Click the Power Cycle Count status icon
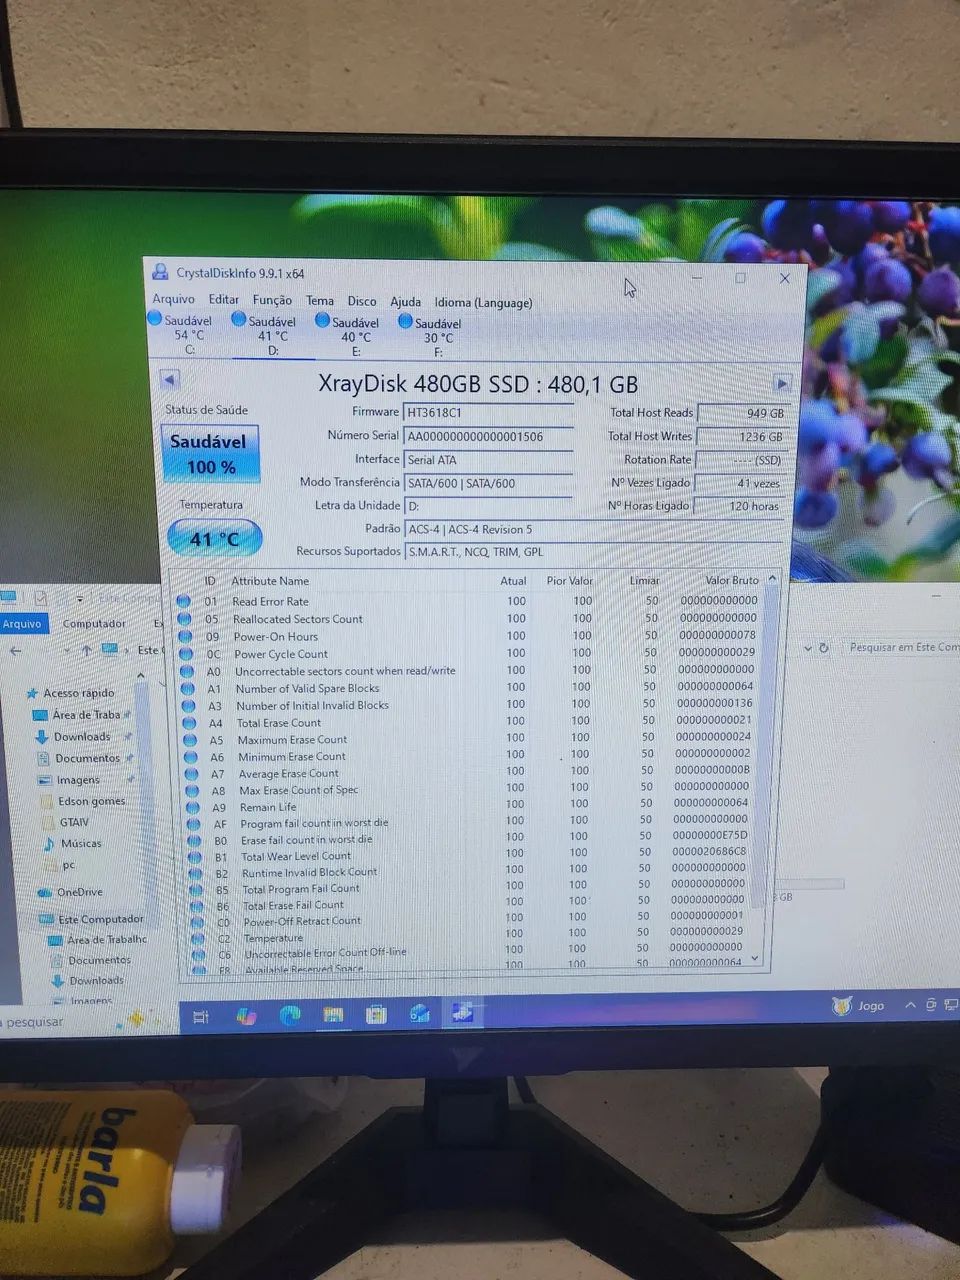The image size is (960, 1280). (185, 654)
